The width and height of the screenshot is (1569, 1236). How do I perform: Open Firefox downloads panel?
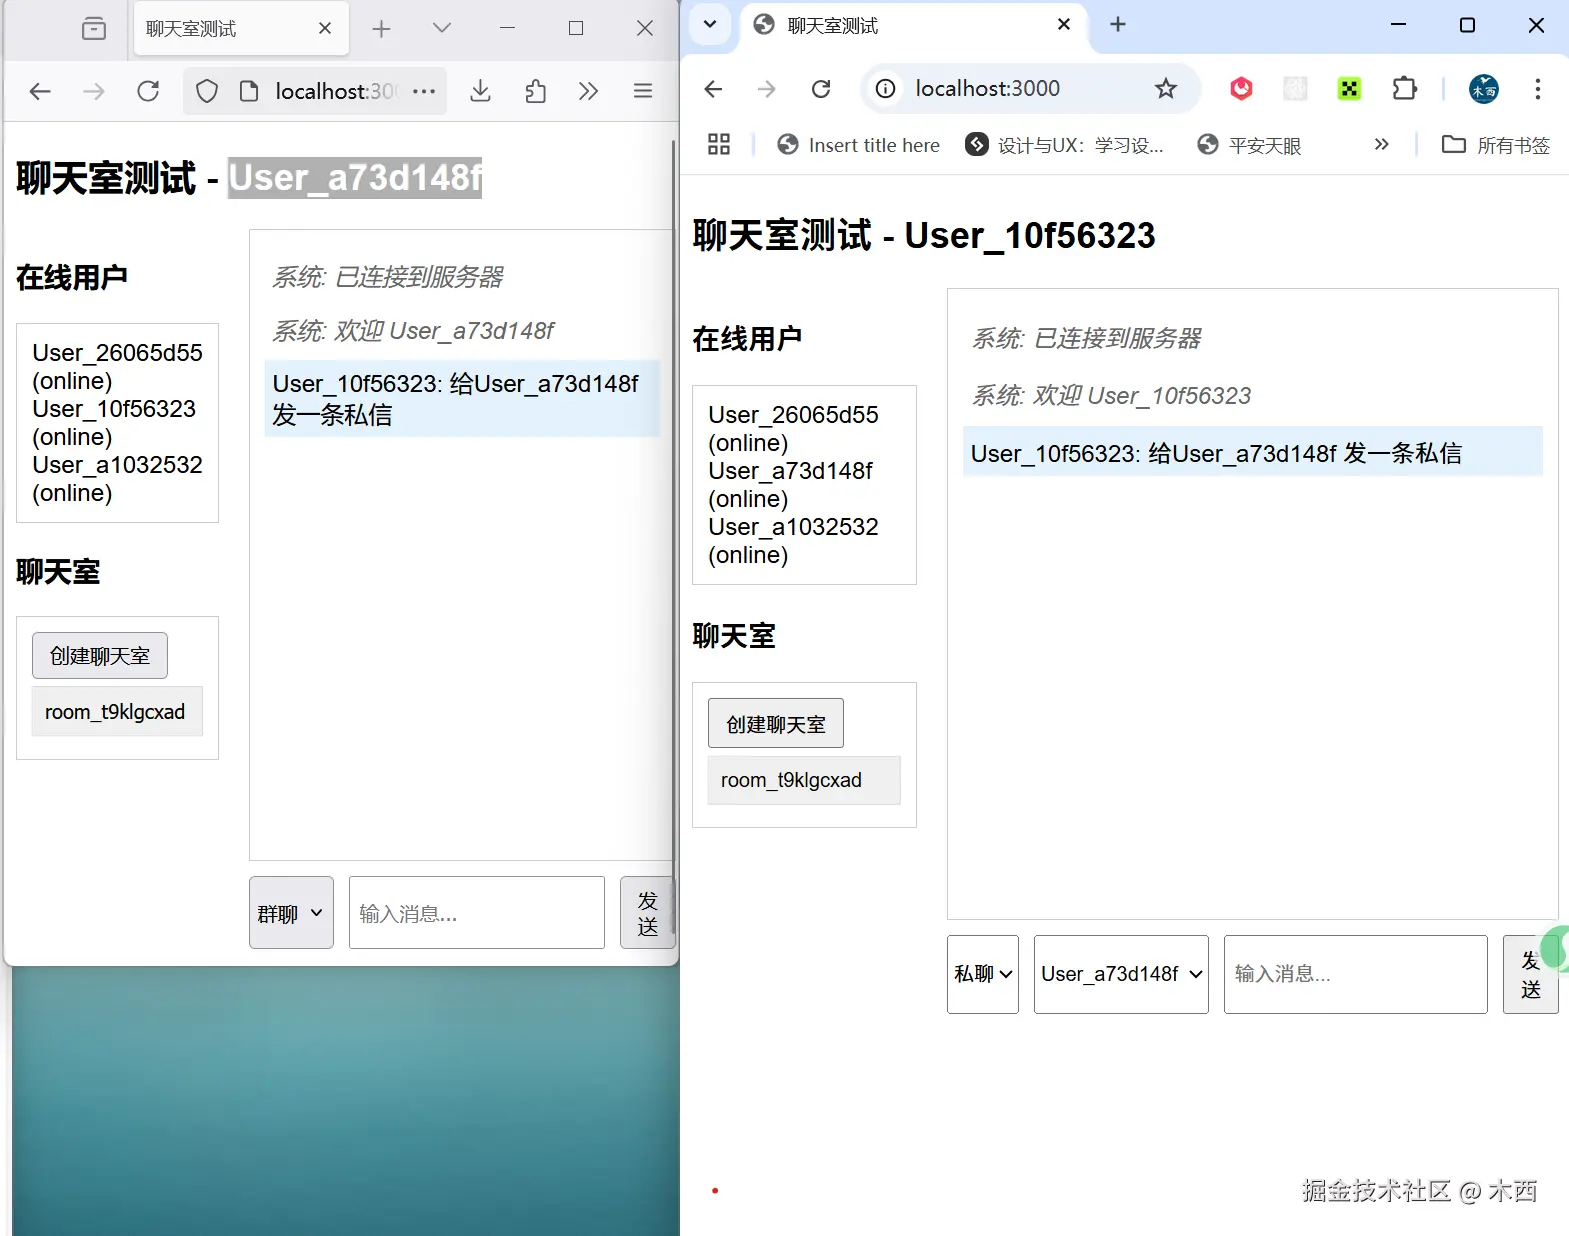click(x=481, y=91)
